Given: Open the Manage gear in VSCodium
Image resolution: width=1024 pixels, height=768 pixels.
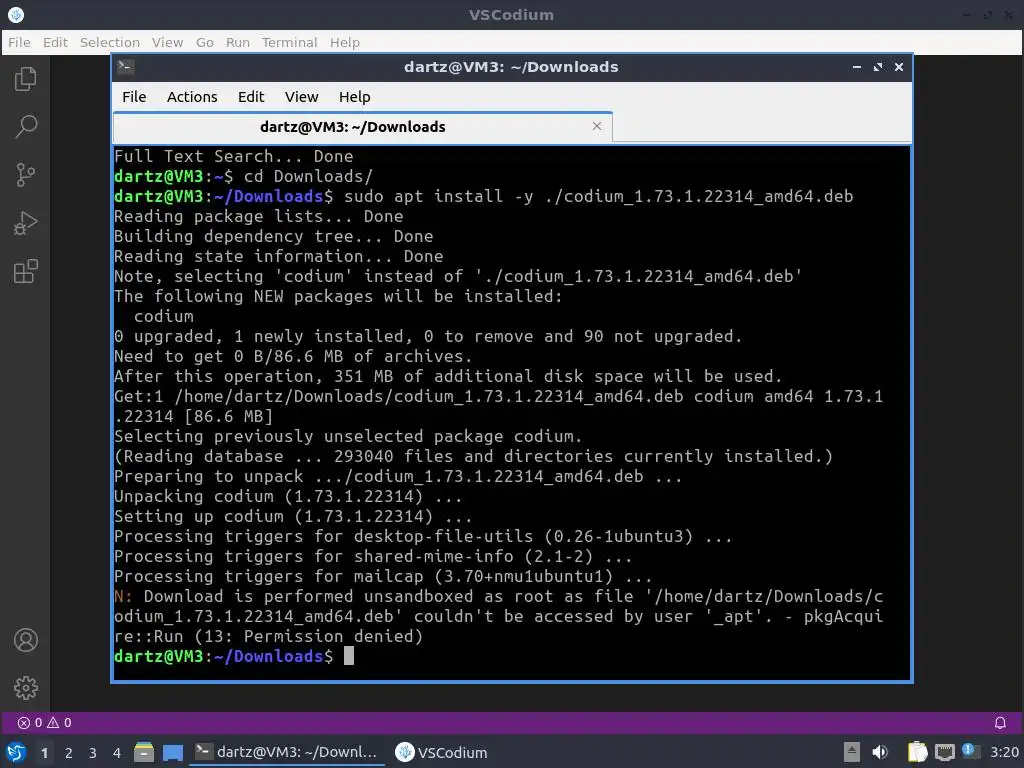Looking at the screenshot, I should [25, 688].
